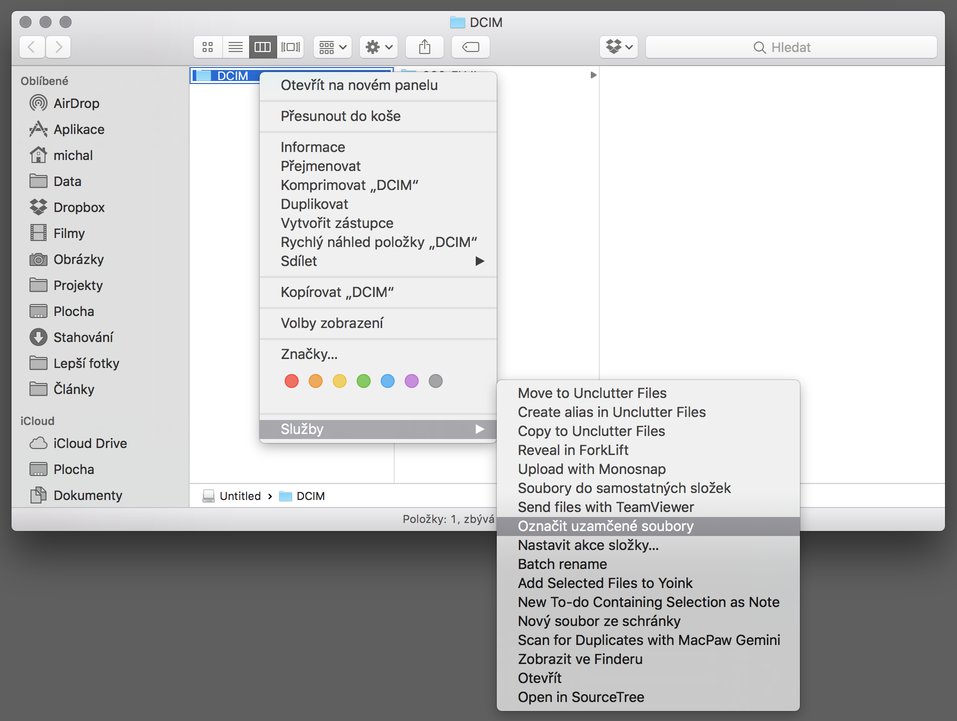Image resolution: width=957 pixels, height=721 pixels.
Task: Open Plocha under Oblíbené in sidebar
Action: click(x=62, y=311)
